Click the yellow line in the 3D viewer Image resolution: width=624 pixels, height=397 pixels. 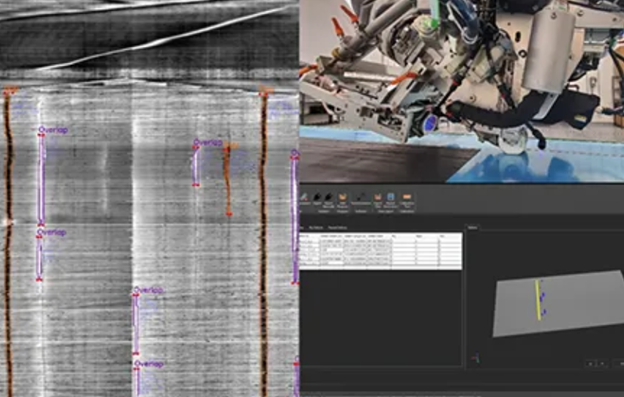point(538,300)
